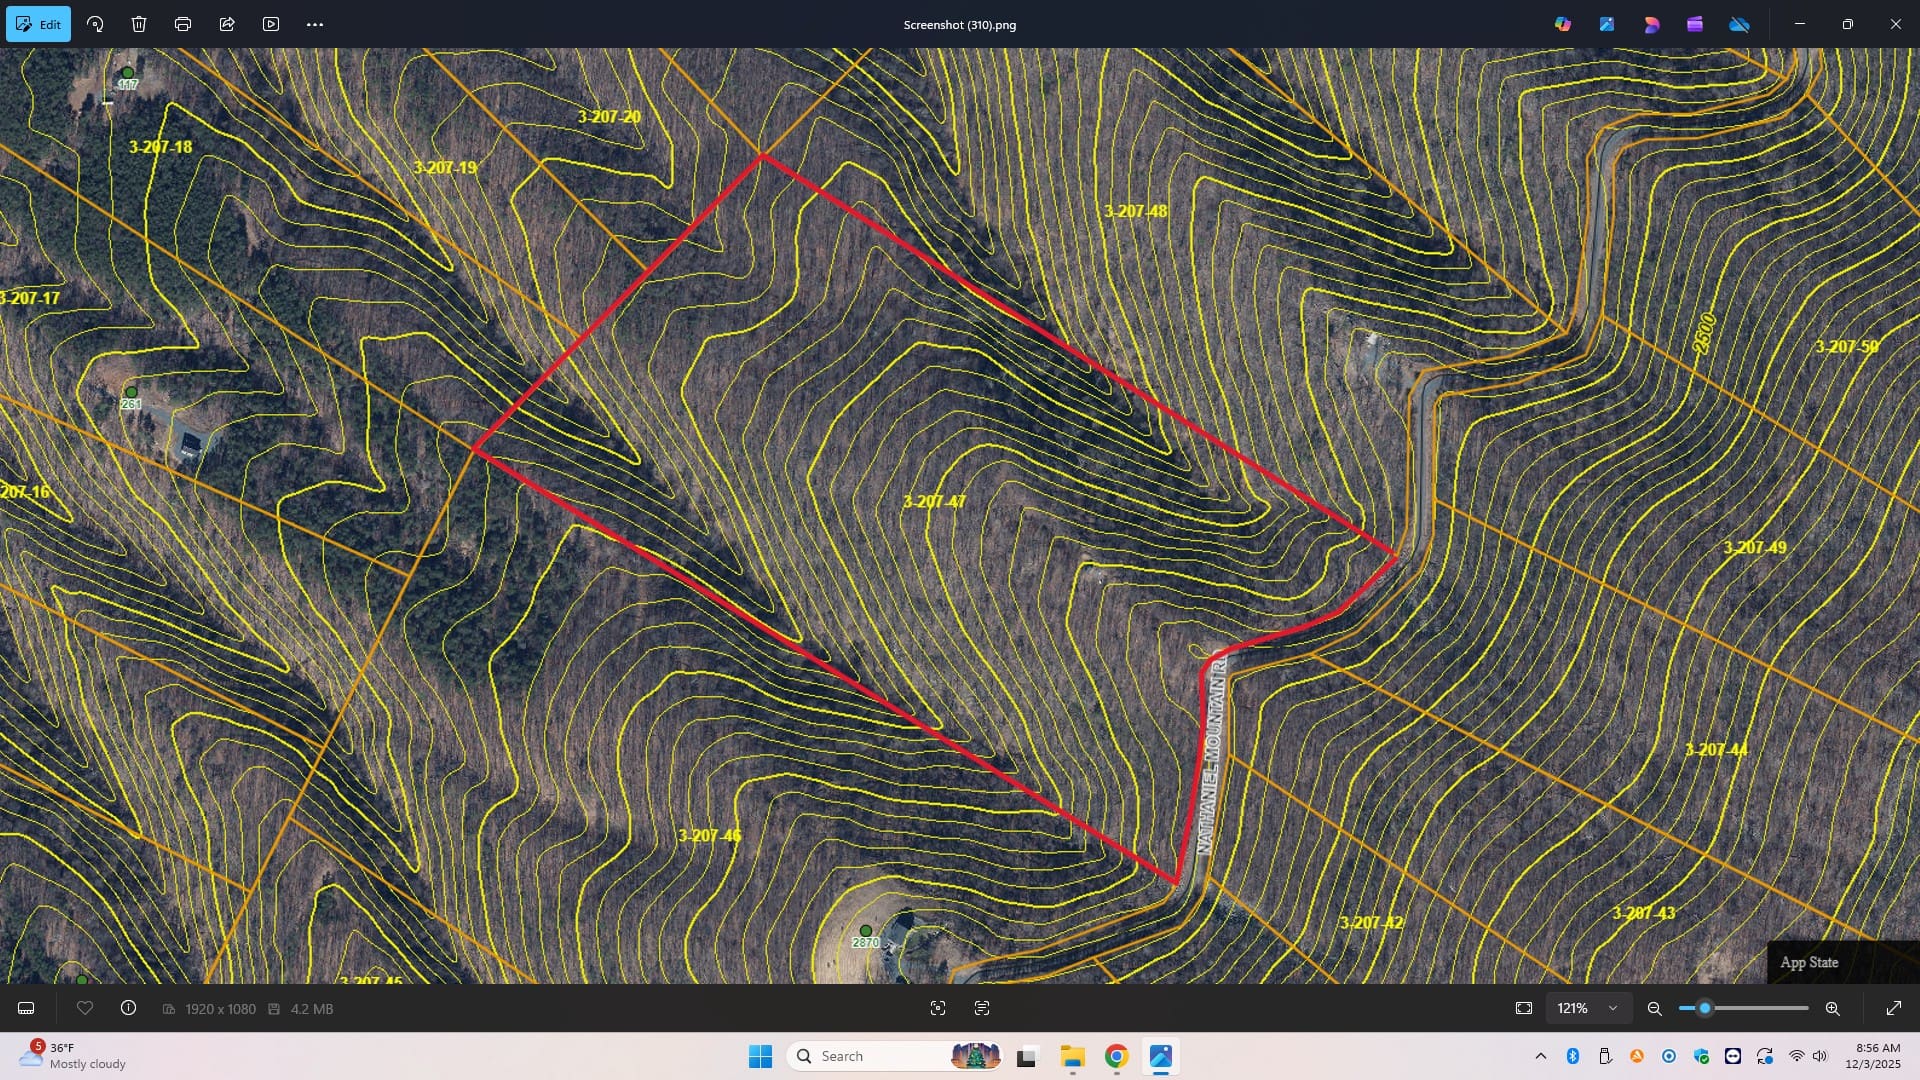Start slideshow with the play icon
The height and width of the screenshot is (1080, 1920).
pyautogui.click(x=271, y=24)
